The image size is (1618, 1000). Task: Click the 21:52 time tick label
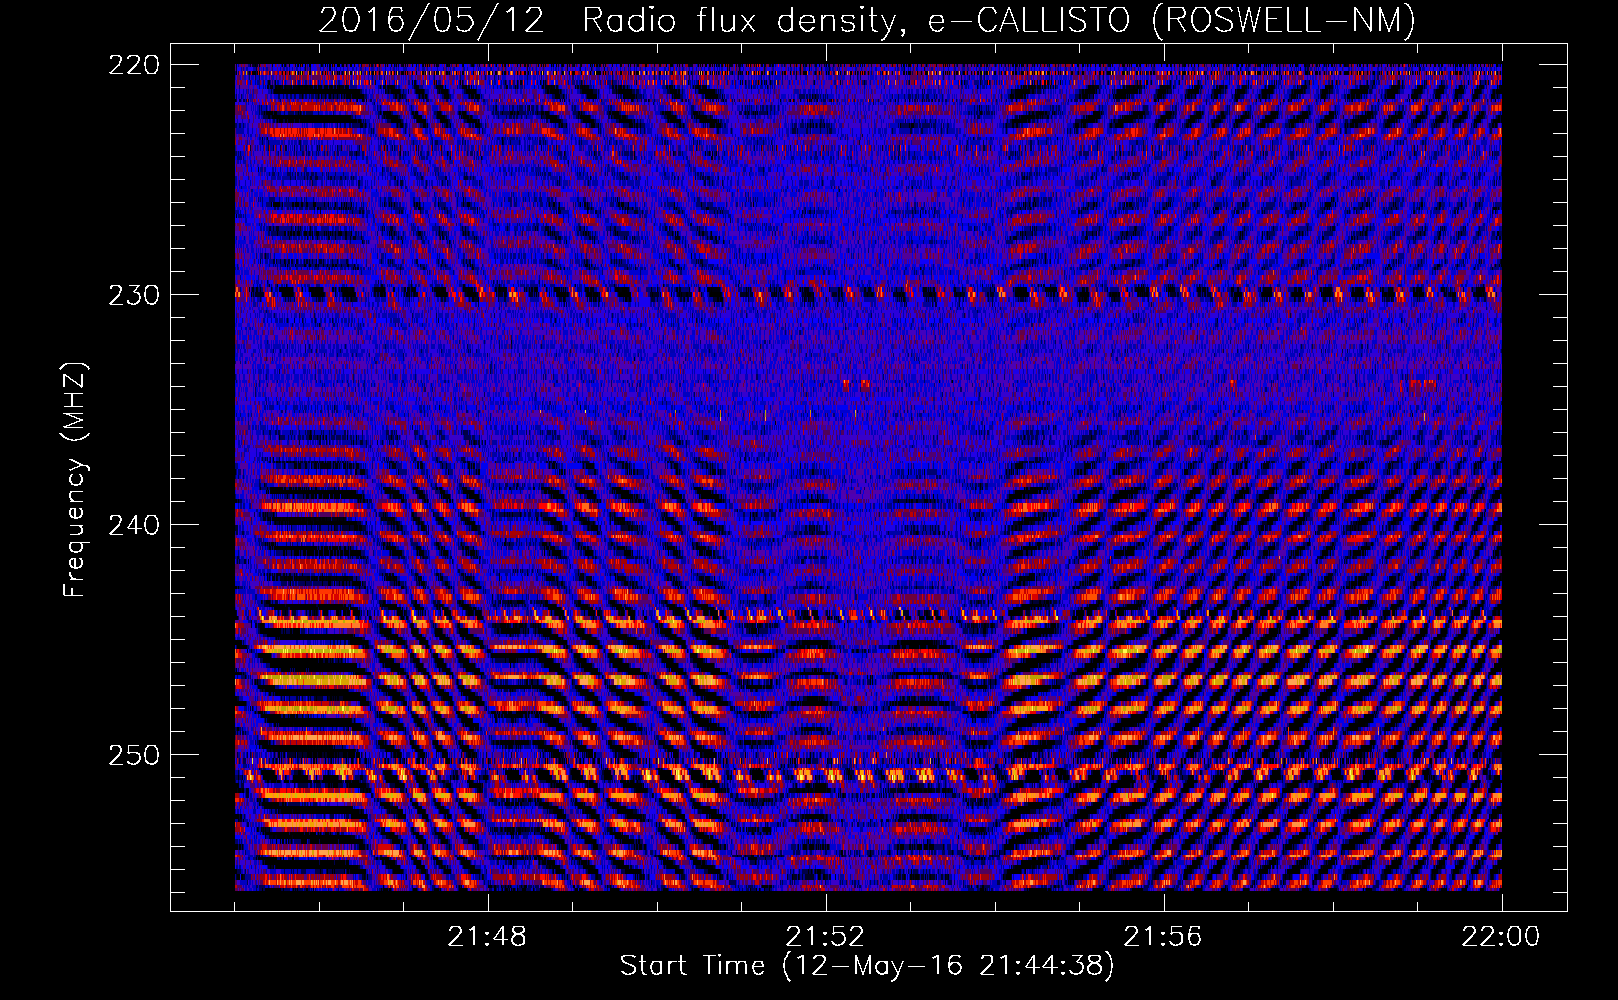826,937
